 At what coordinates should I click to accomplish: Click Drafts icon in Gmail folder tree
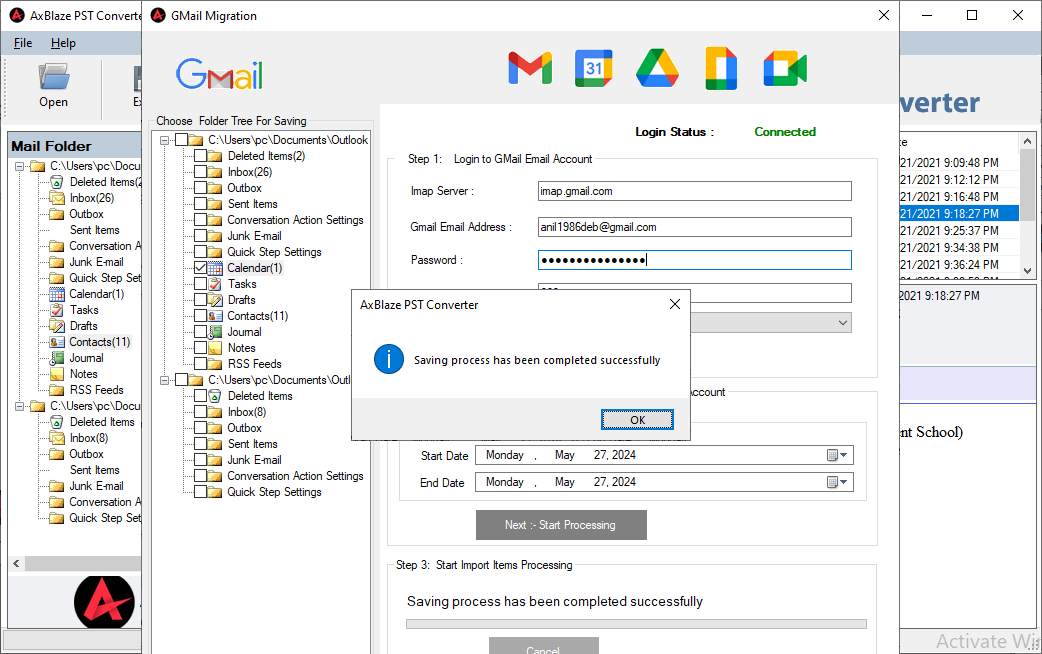pyautogui.click(x=215, y=300)
